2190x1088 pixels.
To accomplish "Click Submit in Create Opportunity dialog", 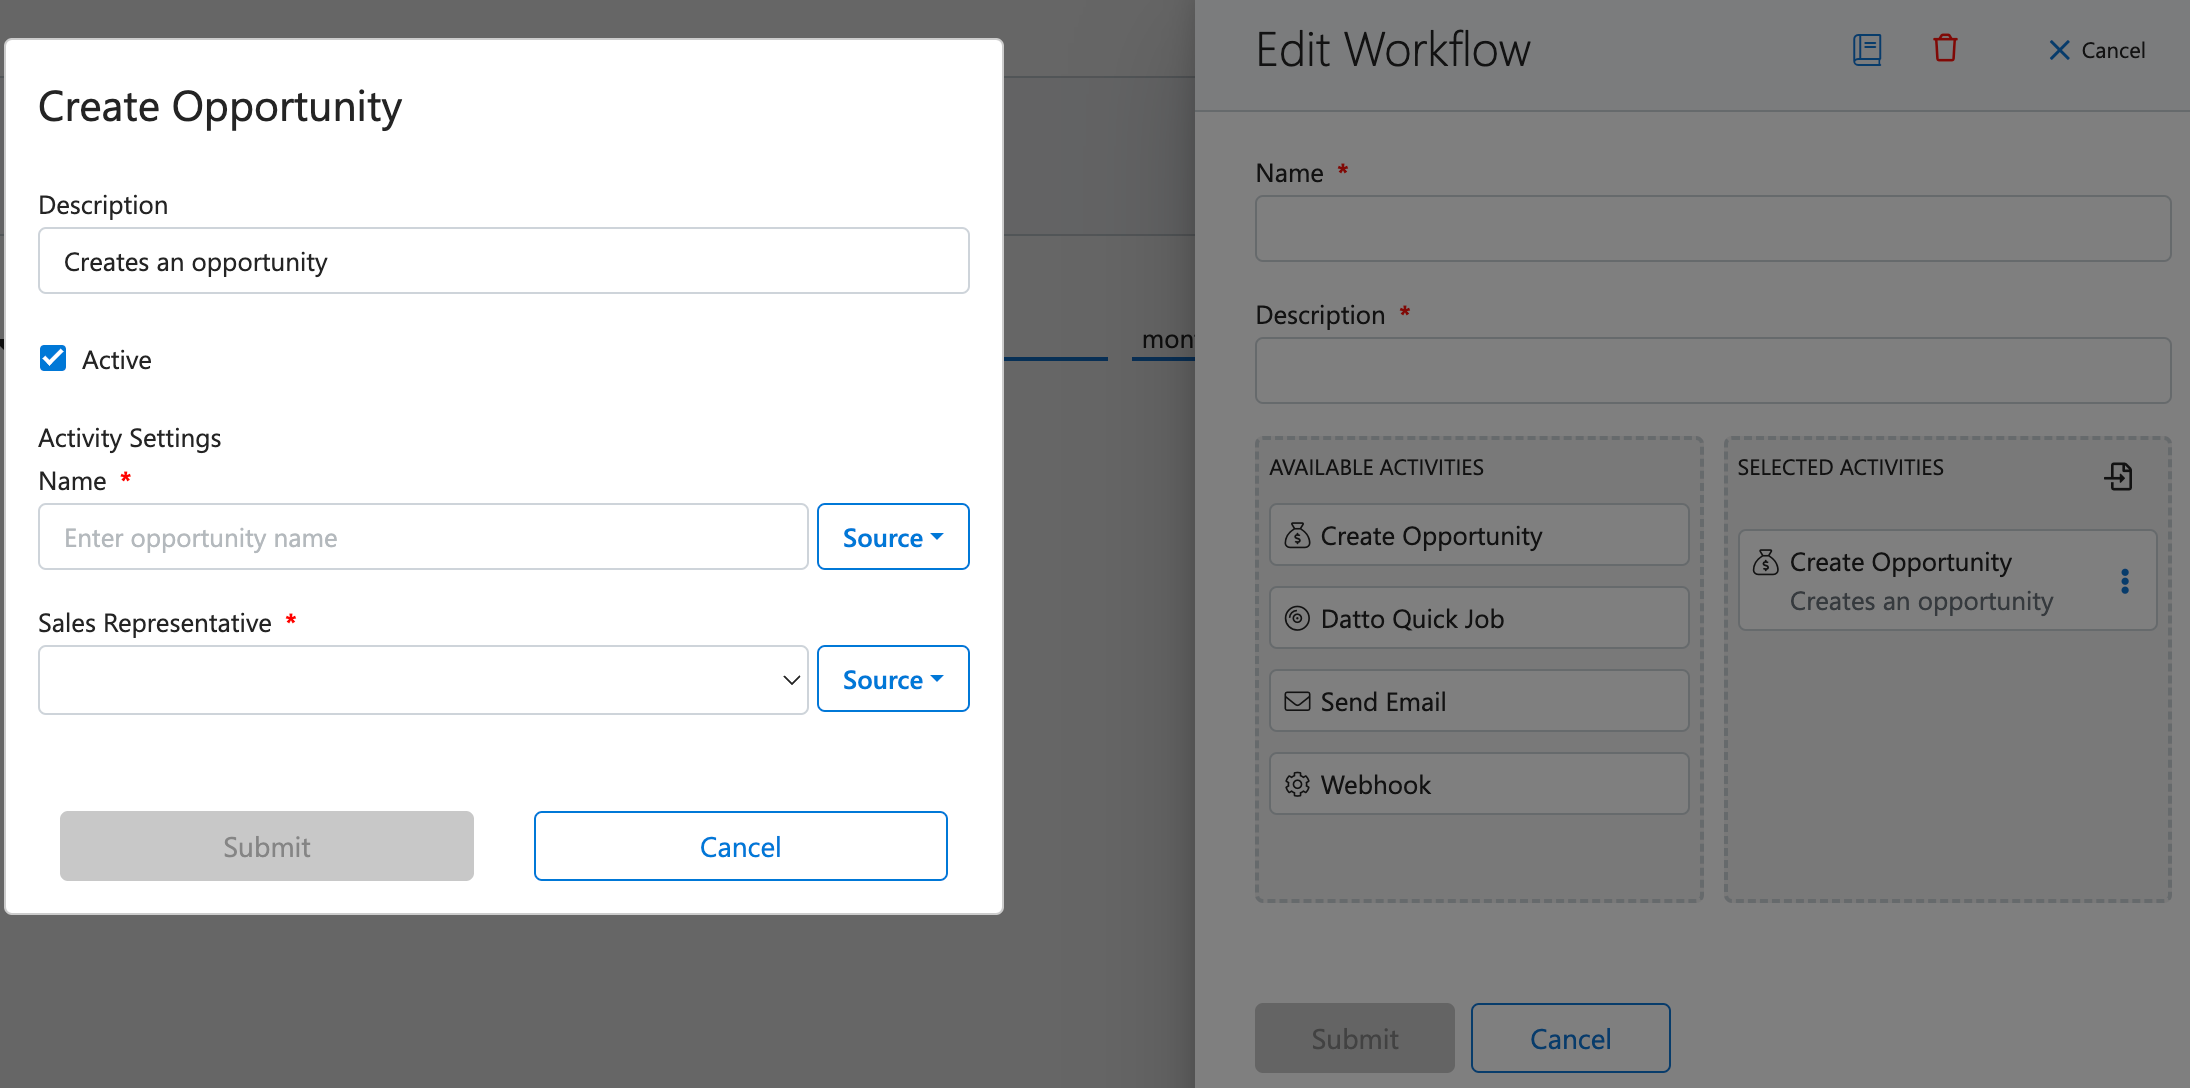I will (267, 846).
